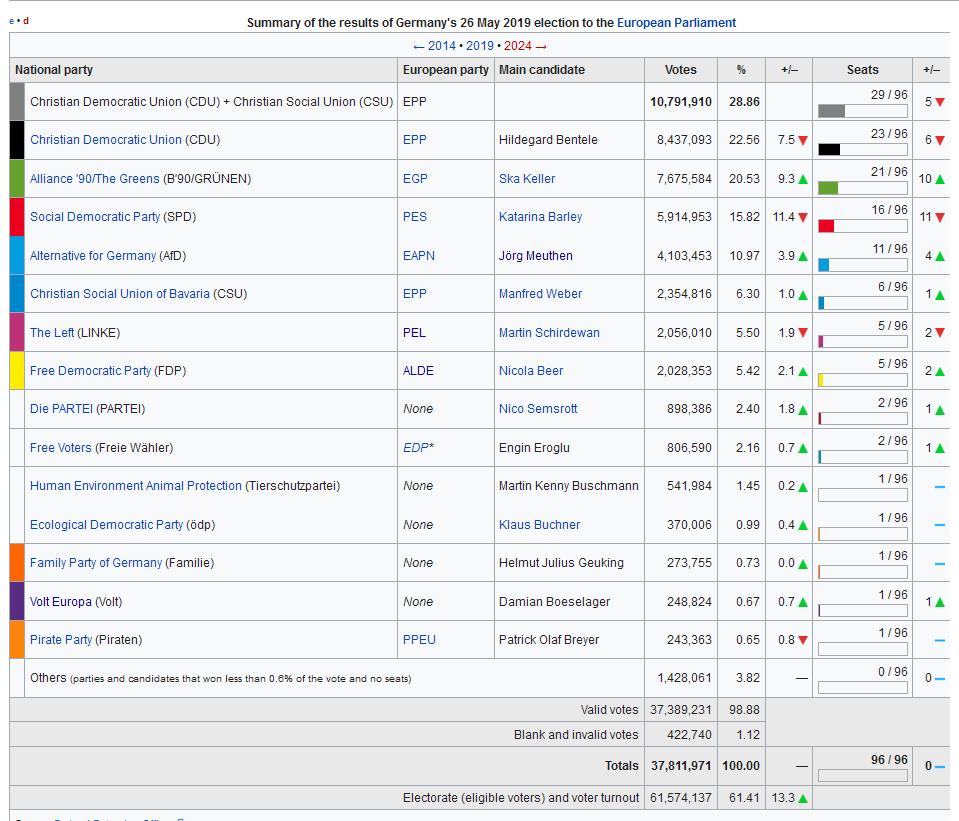
Task: Click the red down arrow beside SPD 11.4
Action: 803,218
